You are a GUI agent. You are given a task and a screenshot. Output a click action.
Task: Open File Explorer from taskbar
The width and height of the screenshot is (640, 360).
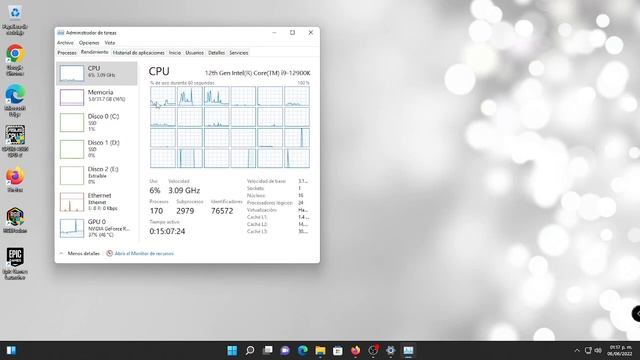[320, 351]
